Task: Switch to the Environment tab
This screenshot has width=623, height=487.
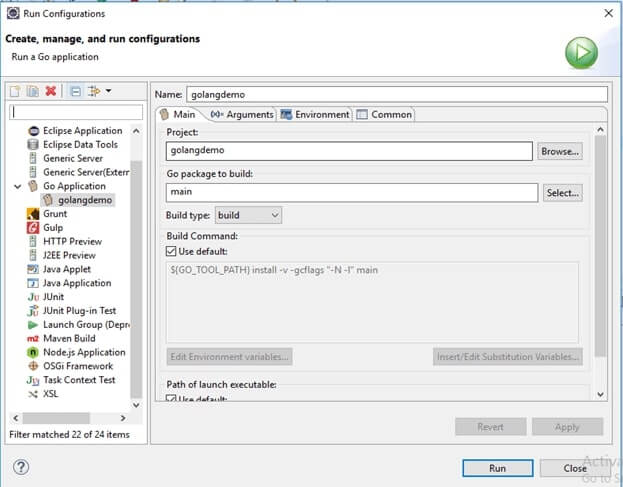Action: coord(315,115)
